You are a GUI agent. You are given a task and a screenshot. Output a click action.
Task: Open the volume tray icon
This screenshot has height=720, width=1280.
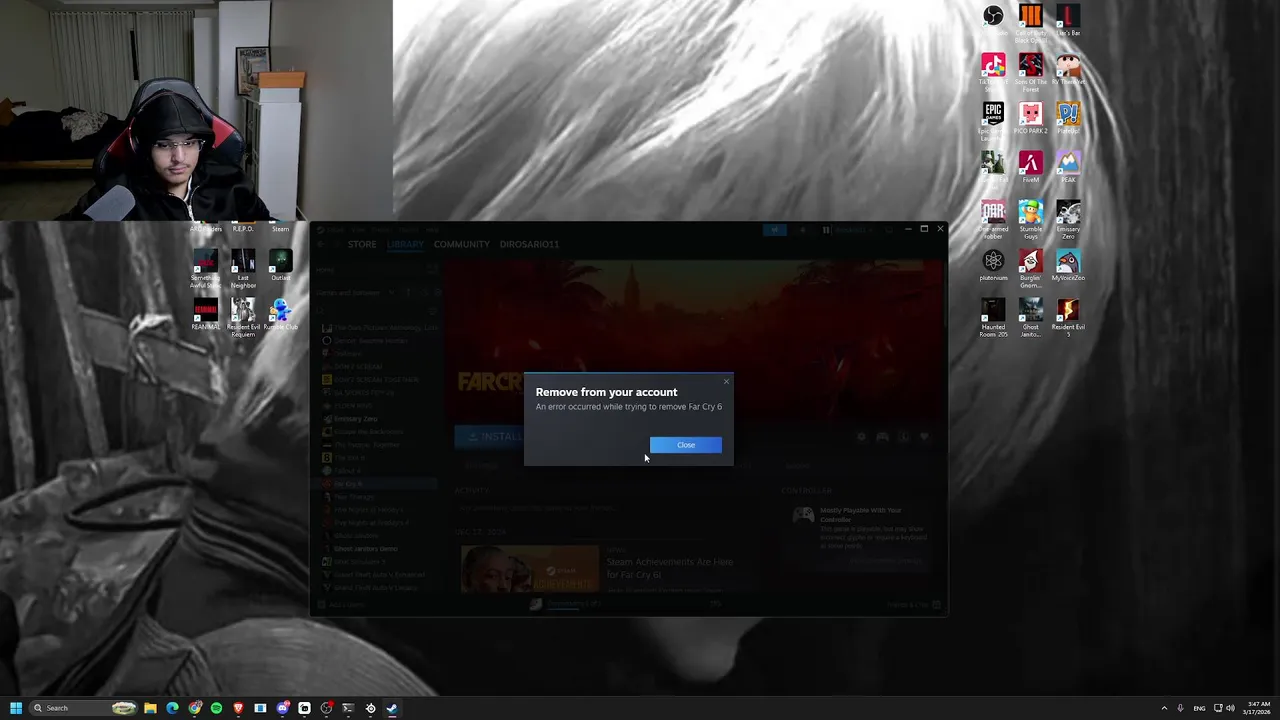[1230, 708]
